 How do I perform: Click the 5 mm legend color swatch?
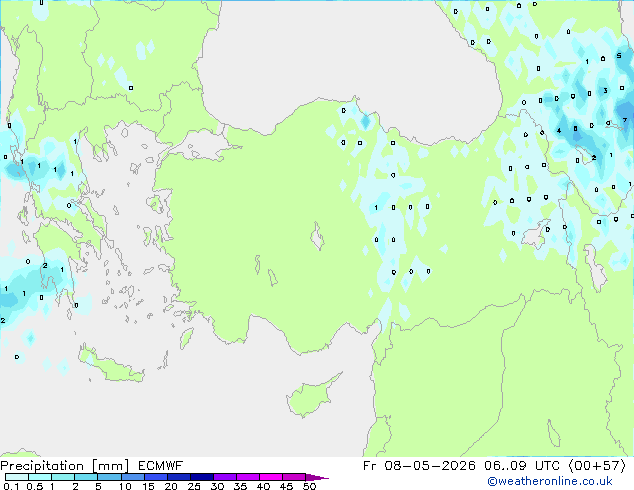109,477
